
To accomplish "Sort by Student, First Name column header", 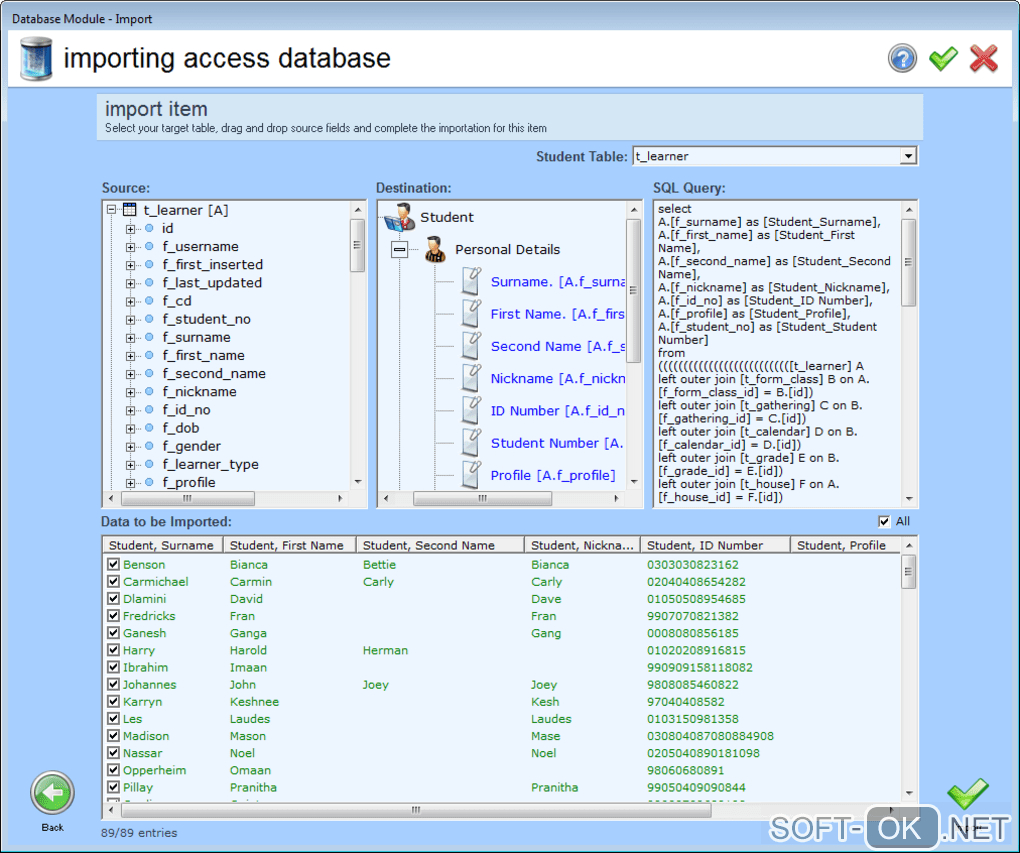I will click(x=289, y=545).
